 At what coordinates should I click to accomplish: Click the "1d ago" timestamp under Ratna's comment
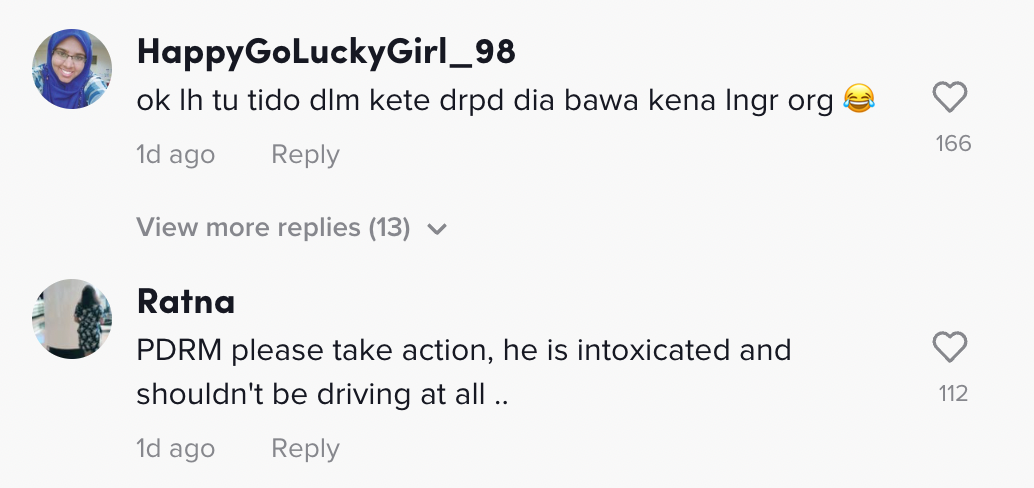point(175,449)
